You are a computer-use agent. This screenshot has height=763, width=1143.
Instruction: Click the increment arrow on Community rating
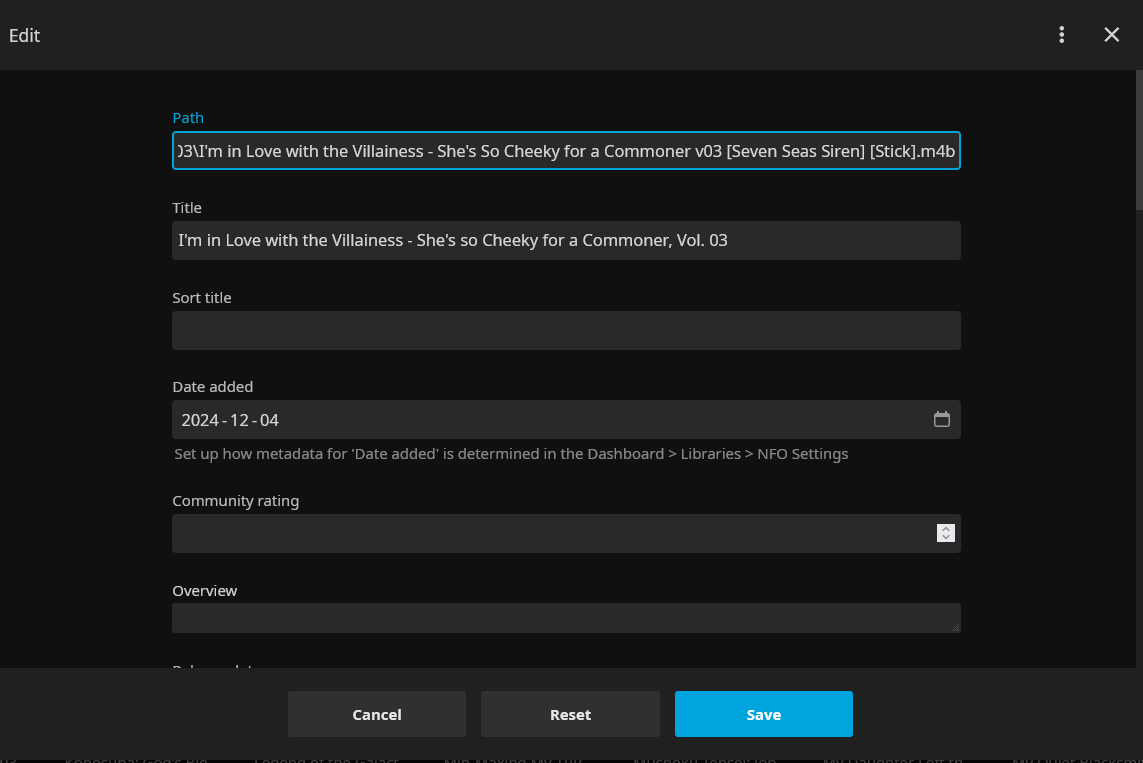click(x=946, y=528)
